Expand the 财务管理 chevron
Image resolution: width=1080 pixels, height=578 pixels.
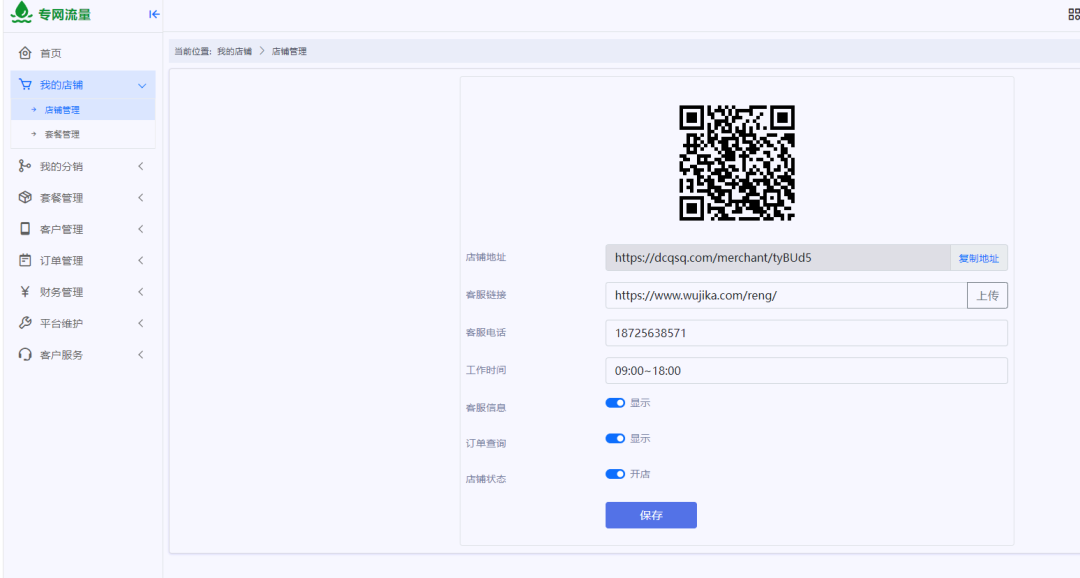141,292
